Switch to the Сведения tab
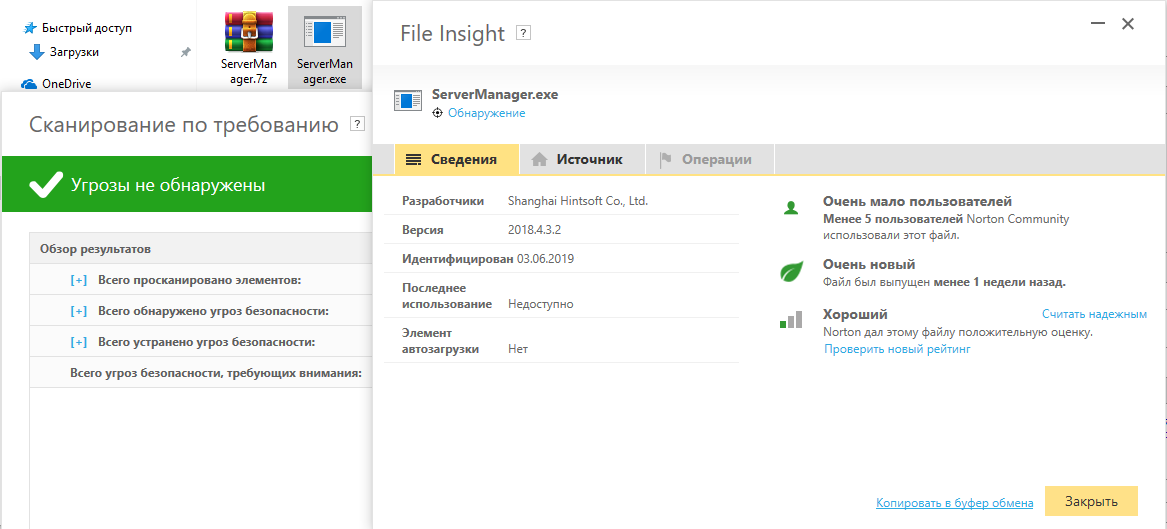The height and width of the screenshot is (529, 1167). click(456, 159)
